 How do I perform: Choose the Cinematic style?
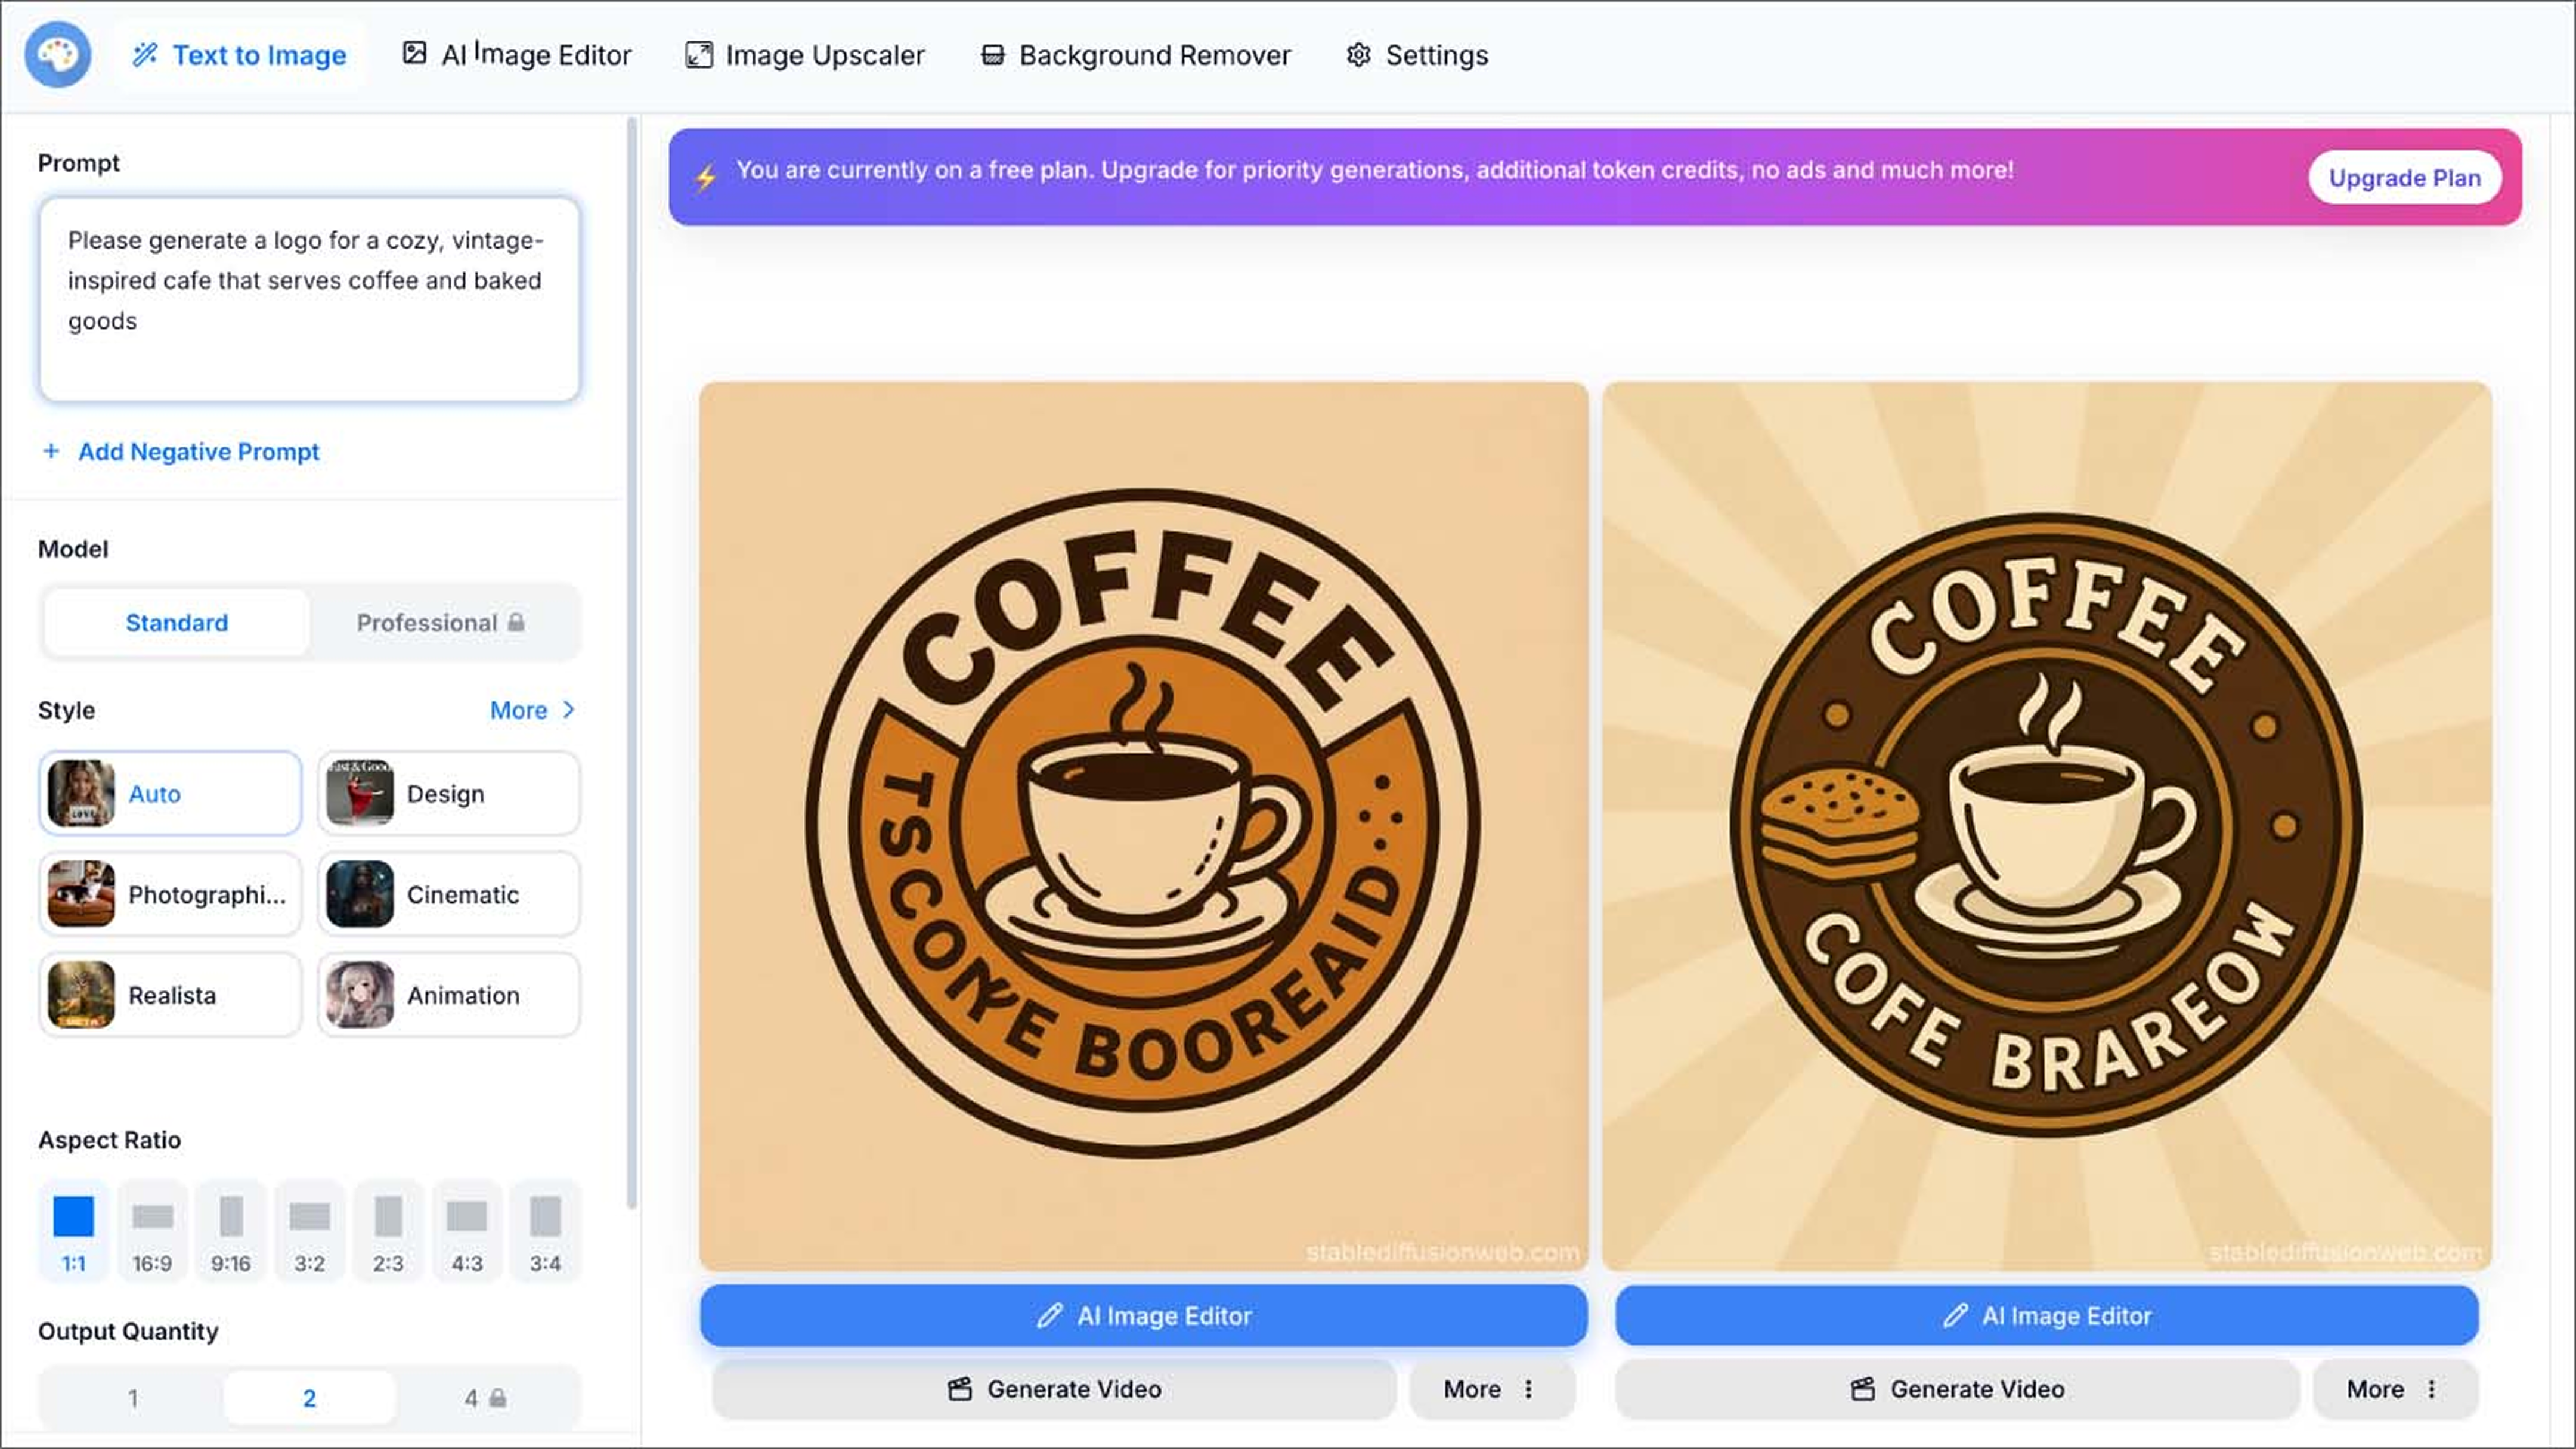449,895
